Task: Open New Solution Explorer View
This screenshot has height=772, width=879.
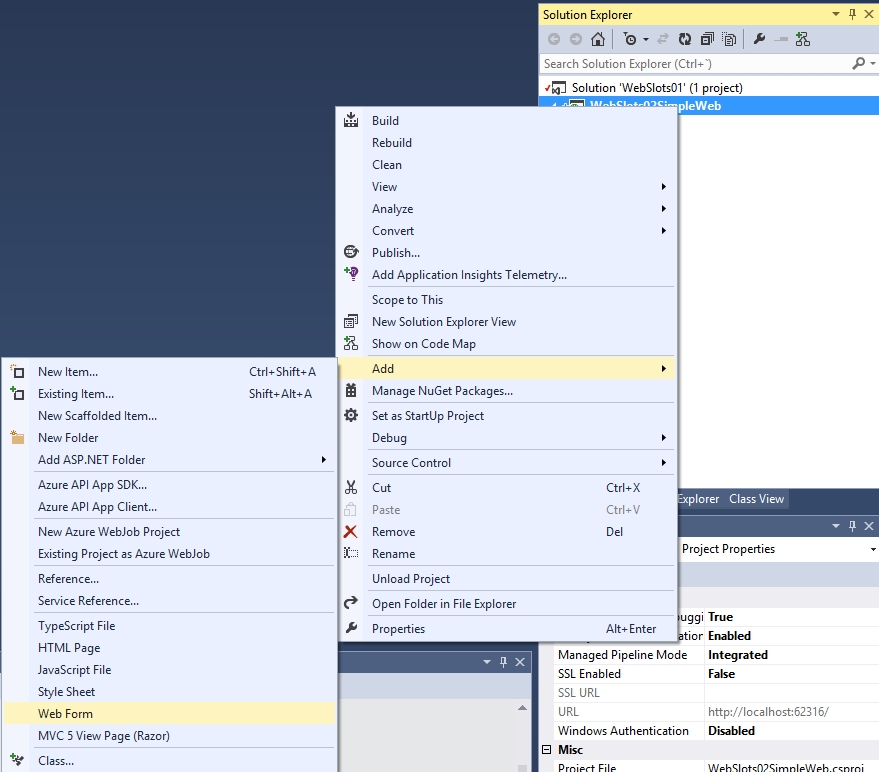Action: point(506,321)
